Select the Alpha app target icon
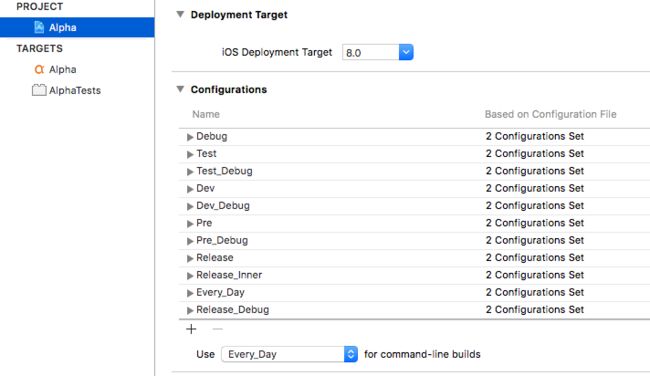The image size is (650, 376). click(x=39, y=69)
